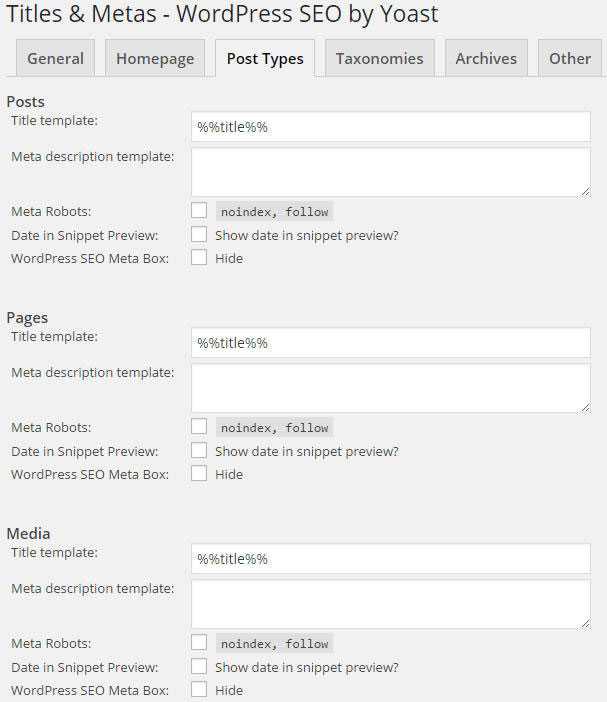Open the Other tab
Screen dimensions: 607x702
pos(570,58)
